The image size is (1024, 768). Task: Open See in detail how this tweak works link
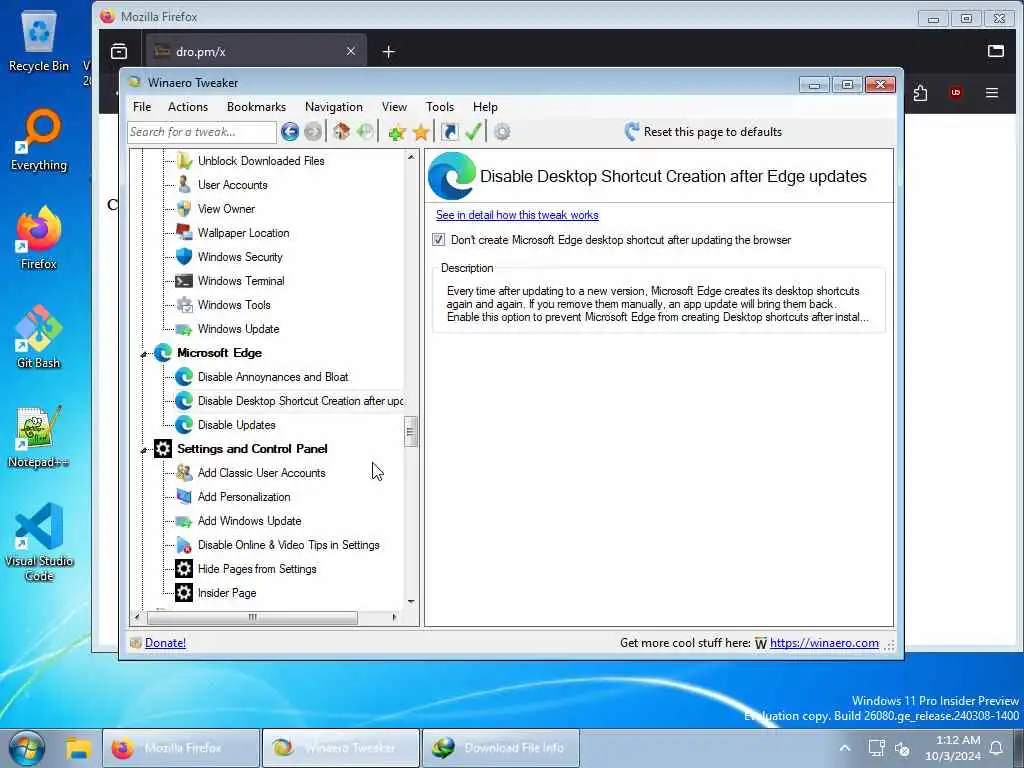coord(517,215)
